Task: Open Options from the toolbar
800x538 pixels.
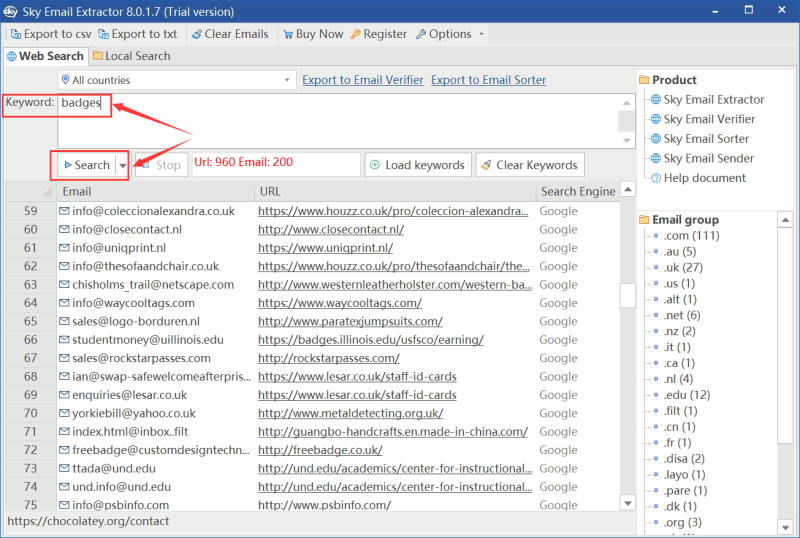Action: (443, 34)
